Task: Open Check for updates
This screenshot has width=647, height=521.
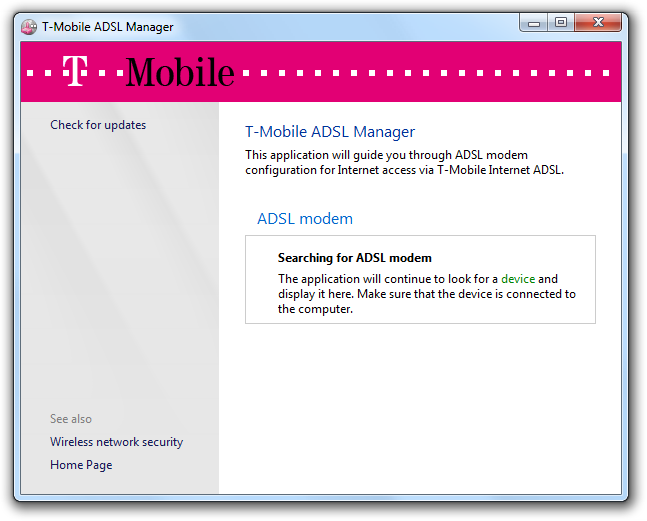Action: (98, 125)
